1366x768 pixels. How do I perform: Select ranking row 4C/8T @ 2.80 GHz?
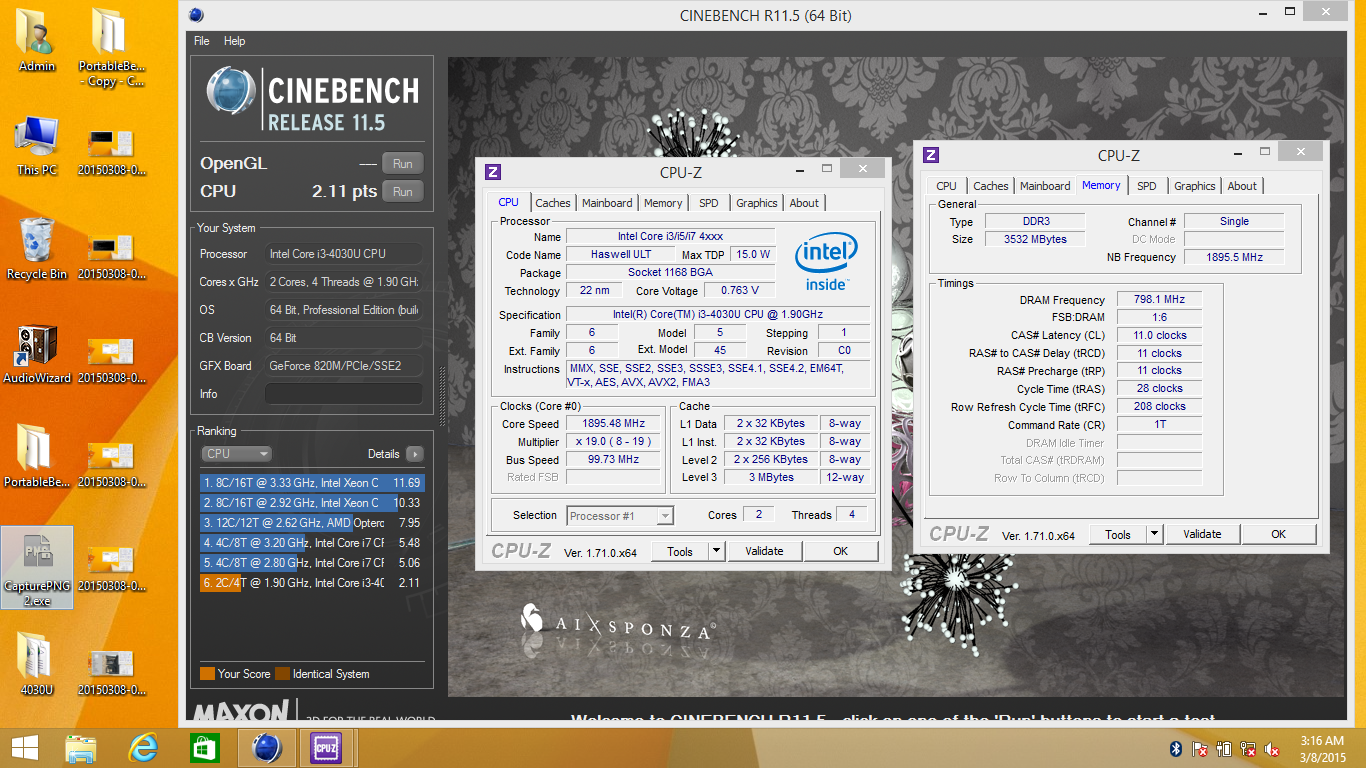coord(312,563)
